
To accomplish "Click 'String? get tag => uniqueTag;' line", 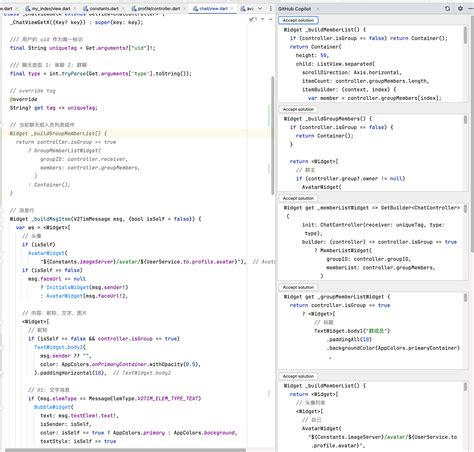I will [53, 108].
